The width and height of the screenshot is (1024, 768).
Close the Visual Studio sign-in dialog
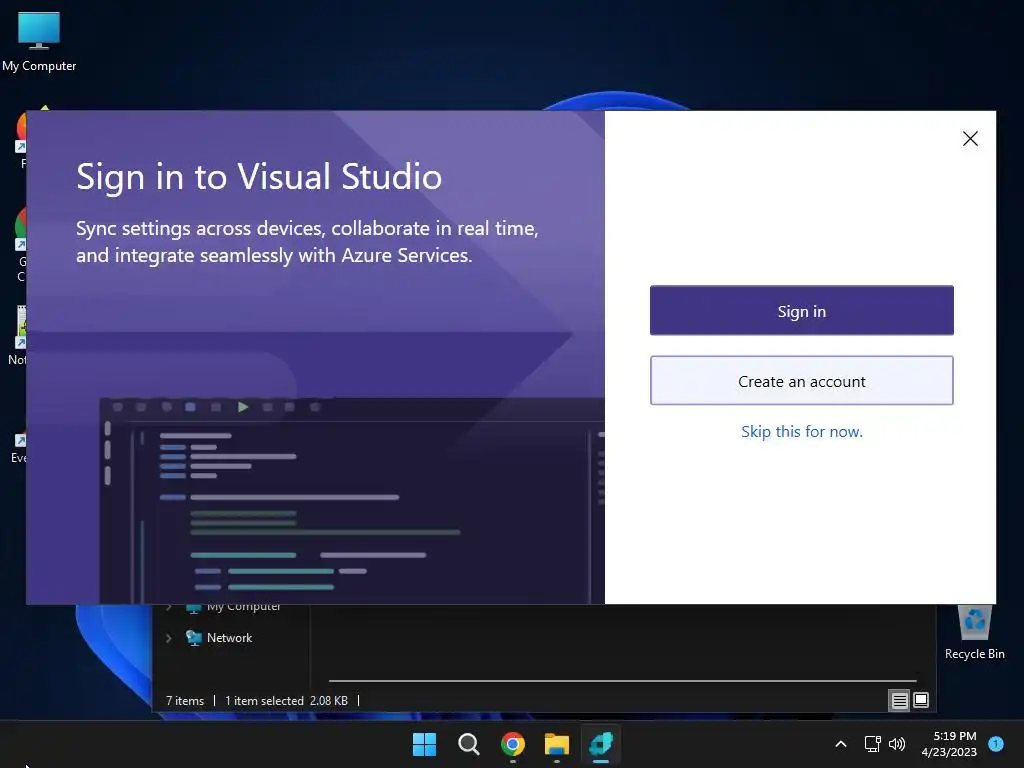(x=970, y=138)
